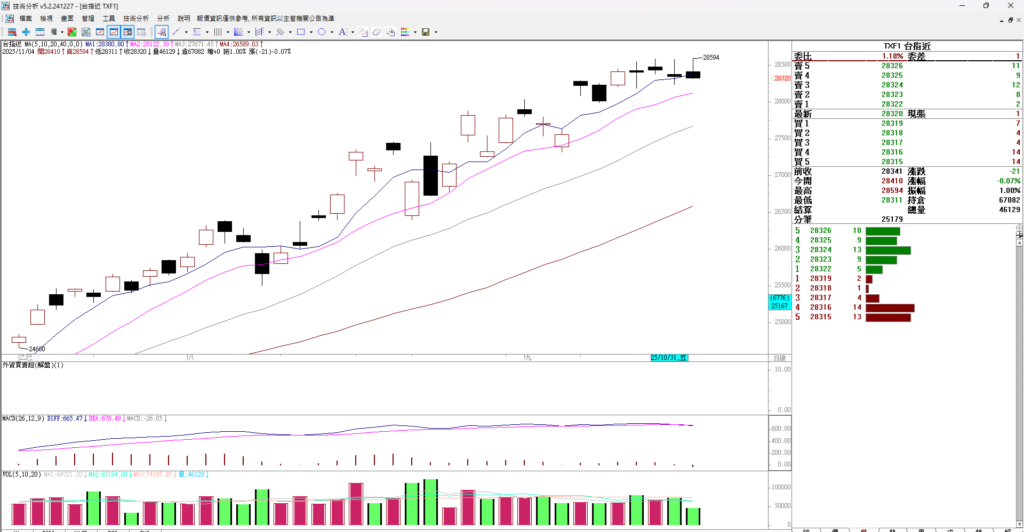Toggle the highlighted drawing mode button
The image size is (1024, 532).
click(160, 32)
